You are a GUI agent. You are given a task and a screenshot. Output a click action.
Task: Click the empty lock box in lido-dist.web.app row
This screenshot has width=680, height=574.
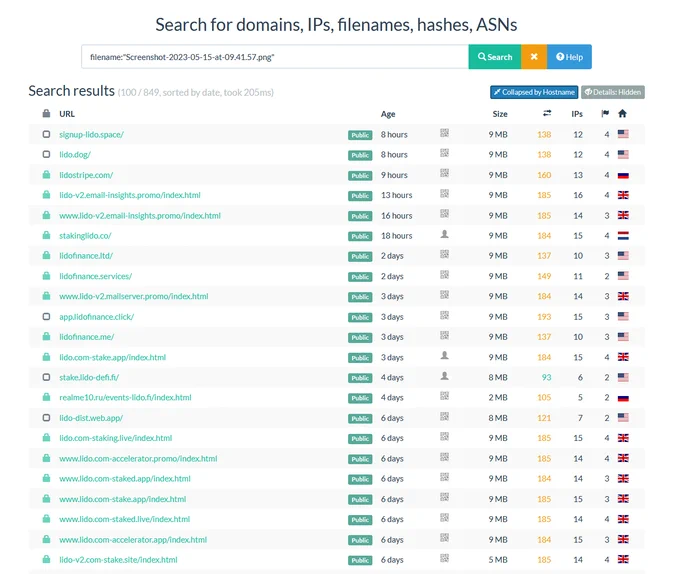(x=46, y=417)
